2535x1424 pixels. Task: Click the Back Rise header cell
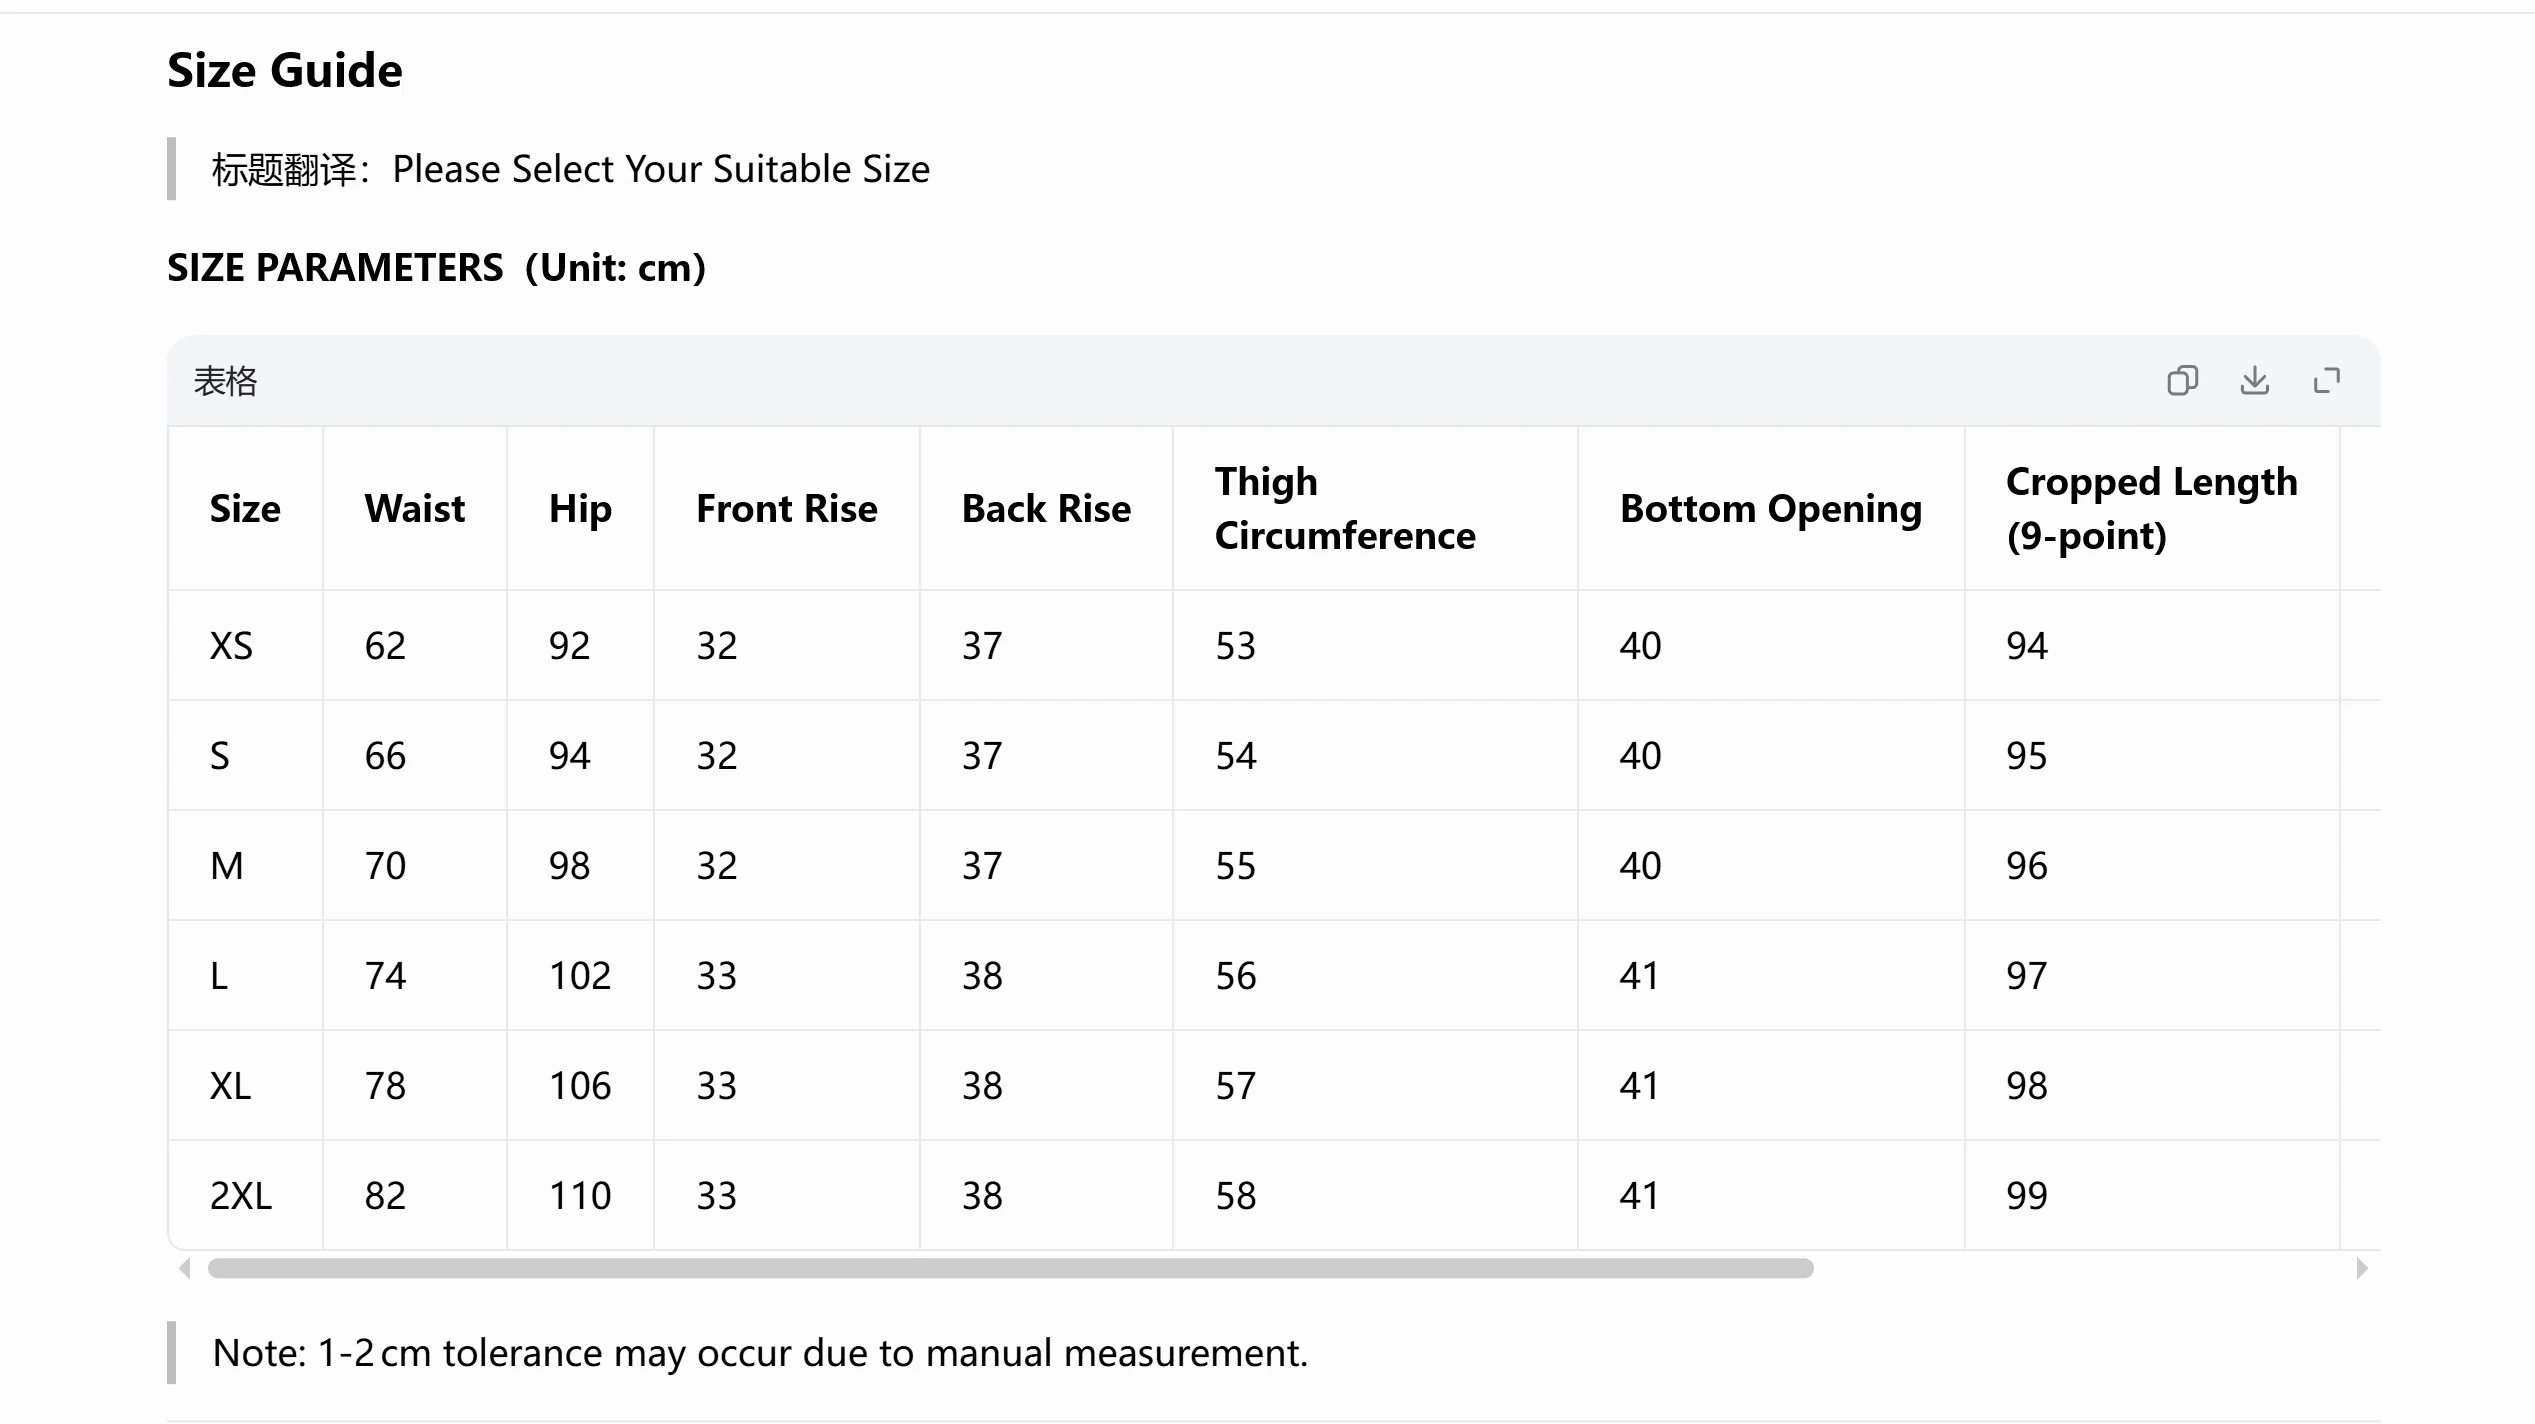coord(1046,509)
